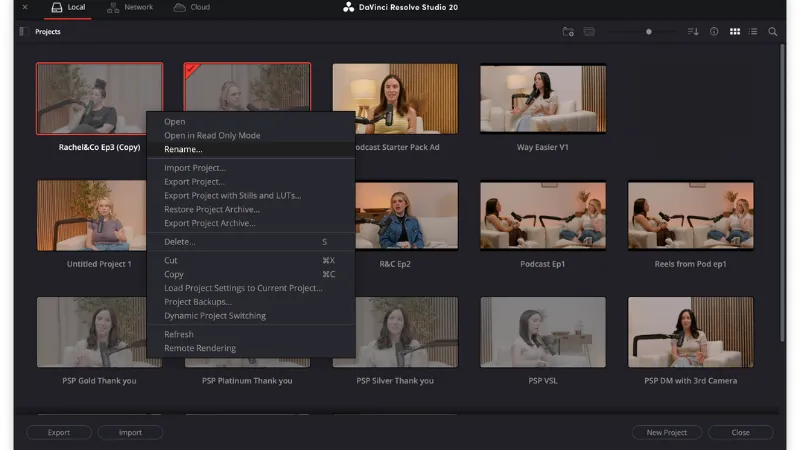
Task: Select Export Project... menu entry
Action: click(x=251, y=182)
